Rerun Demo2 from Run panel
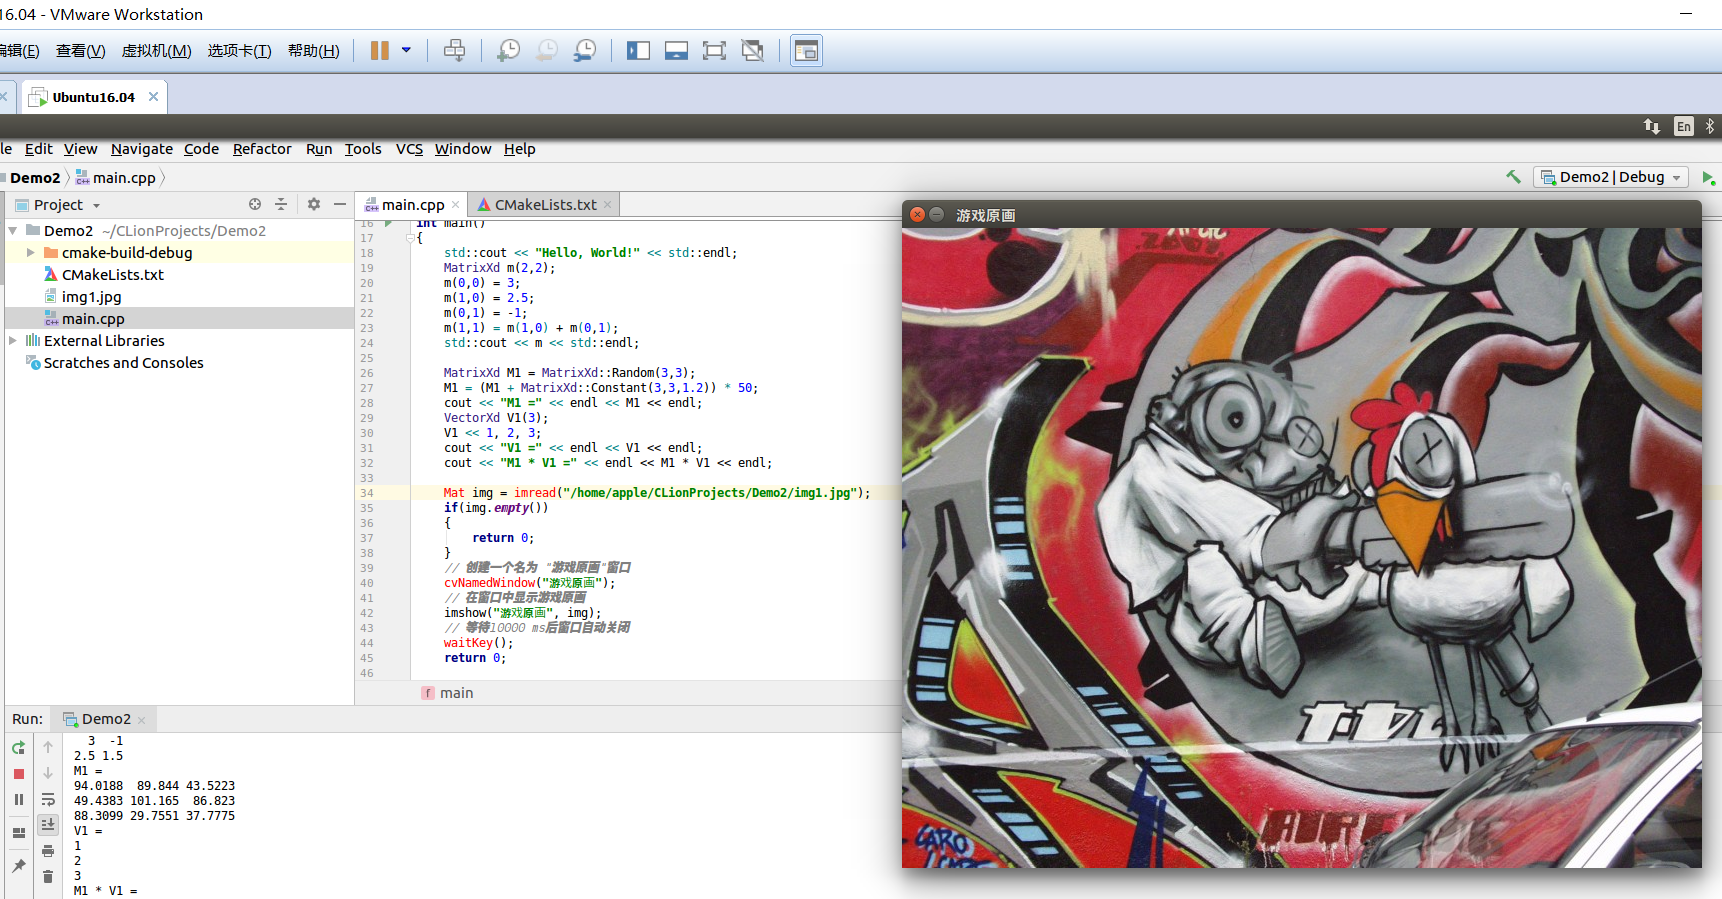This screenshot has width=1722, height=899. (19, 748)
